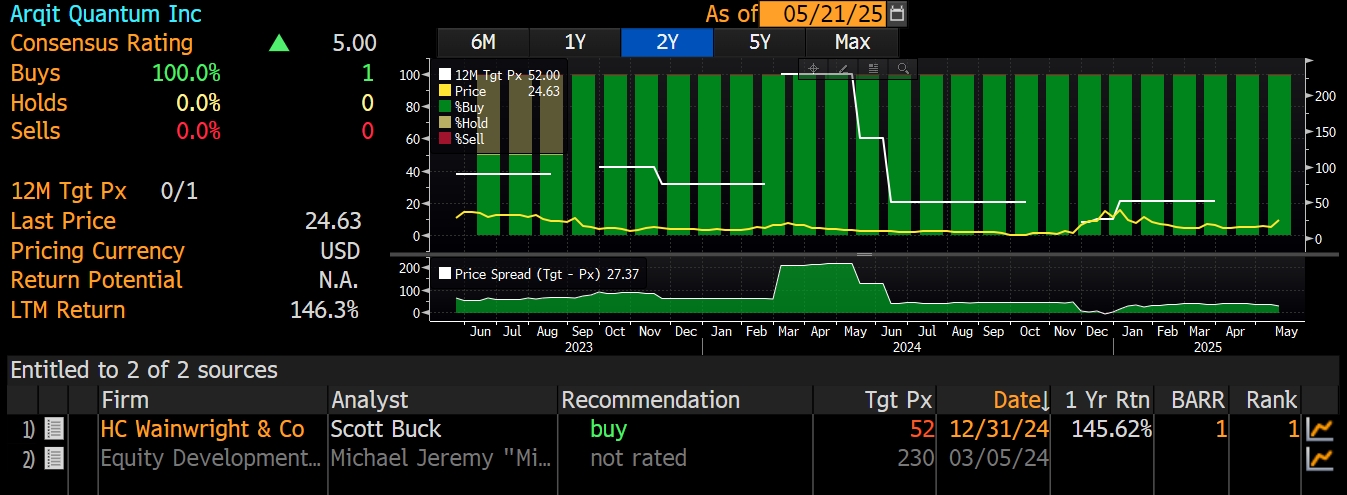Sort by Recommendation column header

tap(651, 400)
